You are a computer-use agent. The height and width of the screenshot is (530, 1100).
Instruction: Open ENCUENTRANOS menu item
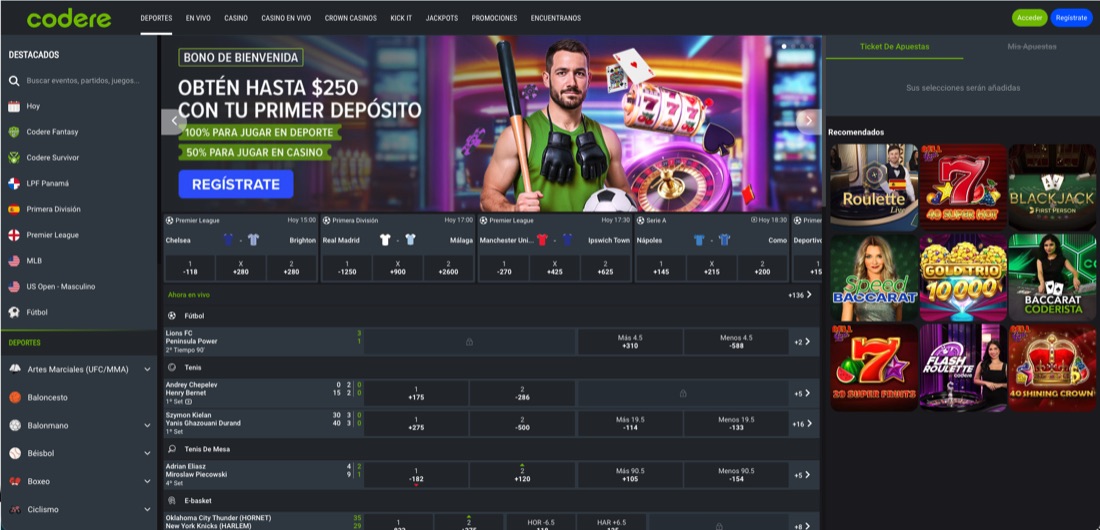pos(556,18)
